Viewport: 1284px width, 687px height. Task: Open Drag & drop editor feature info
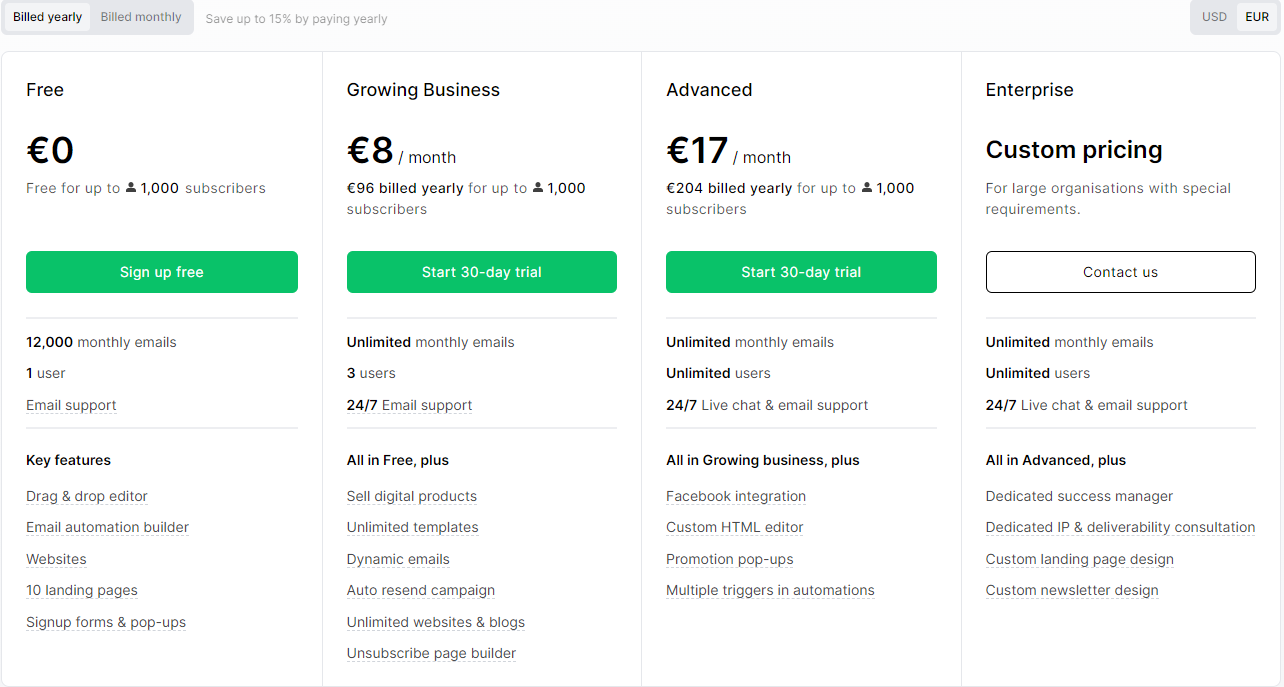(x=87, y=496)
